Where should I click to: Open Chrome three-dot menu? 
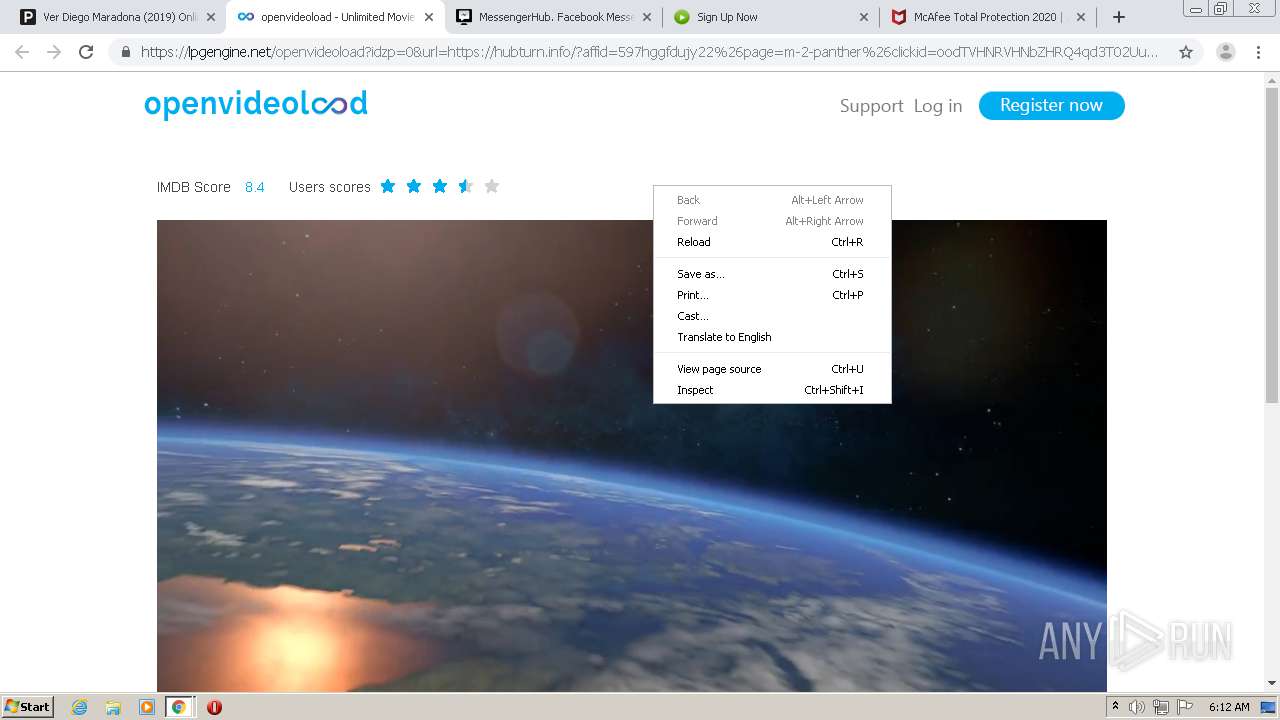(1258, 52)
